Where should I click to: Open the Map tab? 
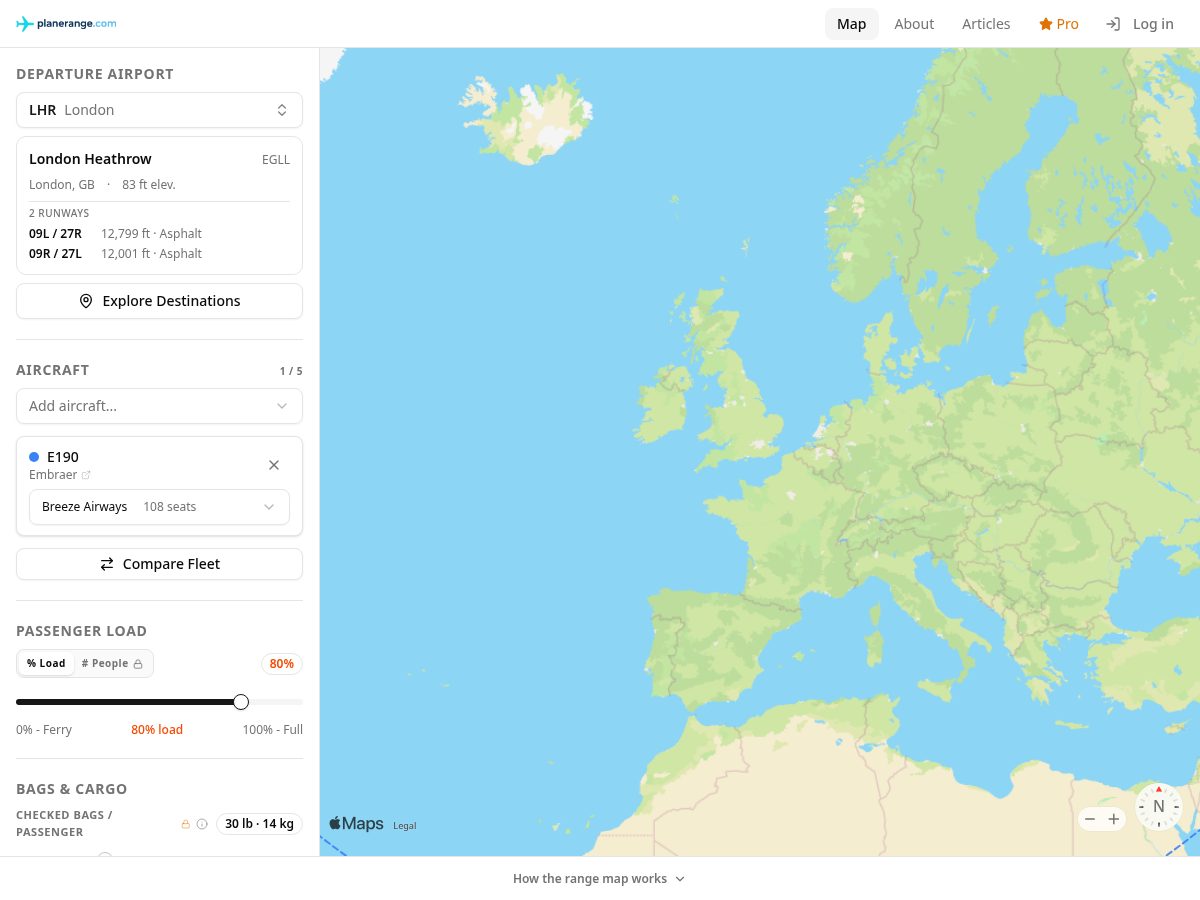click(x=852, y=24)
